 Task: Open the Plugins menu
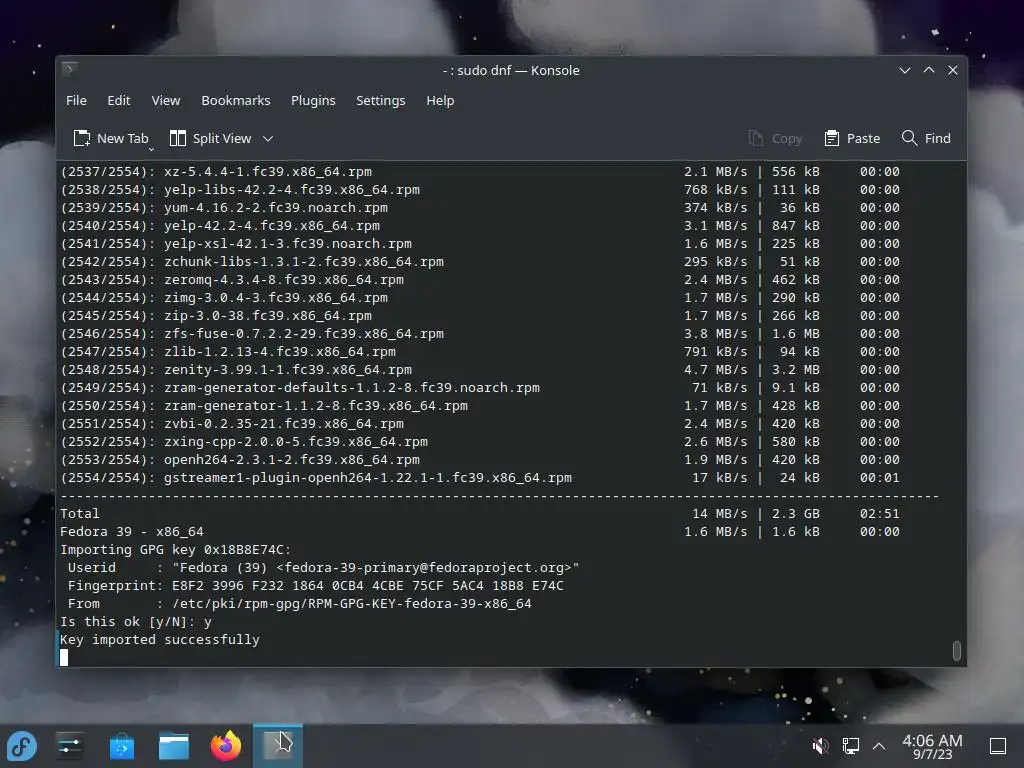(313, 101)
